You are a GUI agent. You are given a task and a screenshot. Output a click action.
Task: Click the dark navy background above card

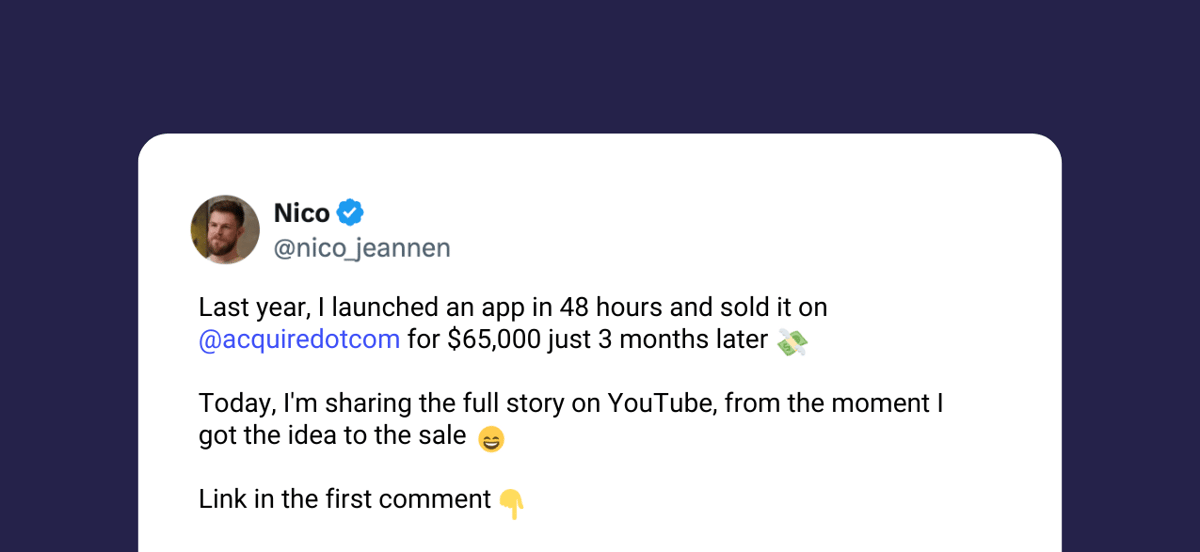point(600,65)
